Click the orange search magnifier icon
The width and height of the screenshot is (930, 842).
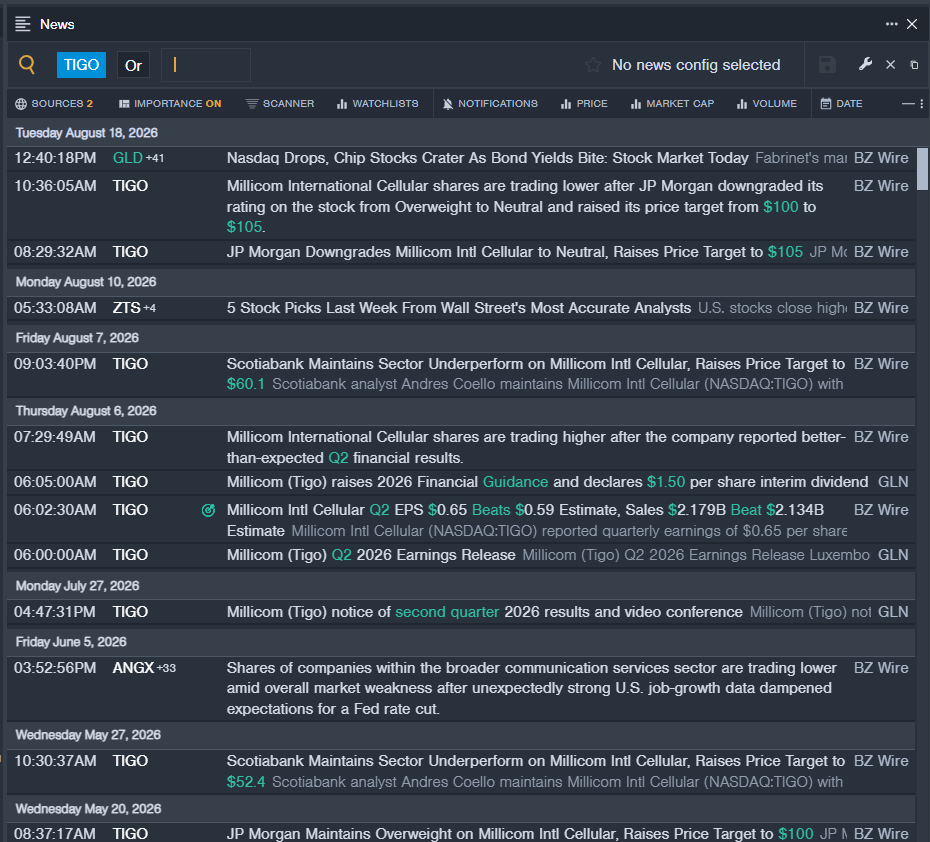[27, 64]
